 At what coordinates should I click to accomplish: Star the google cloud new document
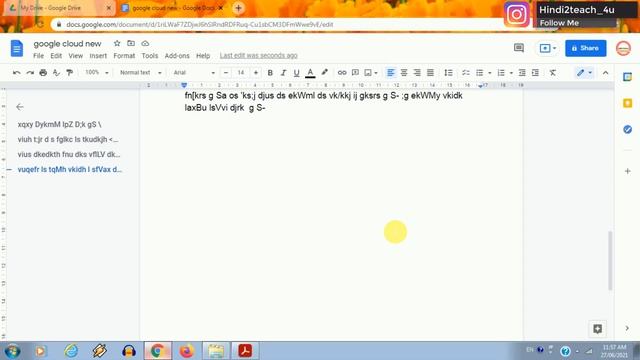pyautogui.click(x=117, y=43)
